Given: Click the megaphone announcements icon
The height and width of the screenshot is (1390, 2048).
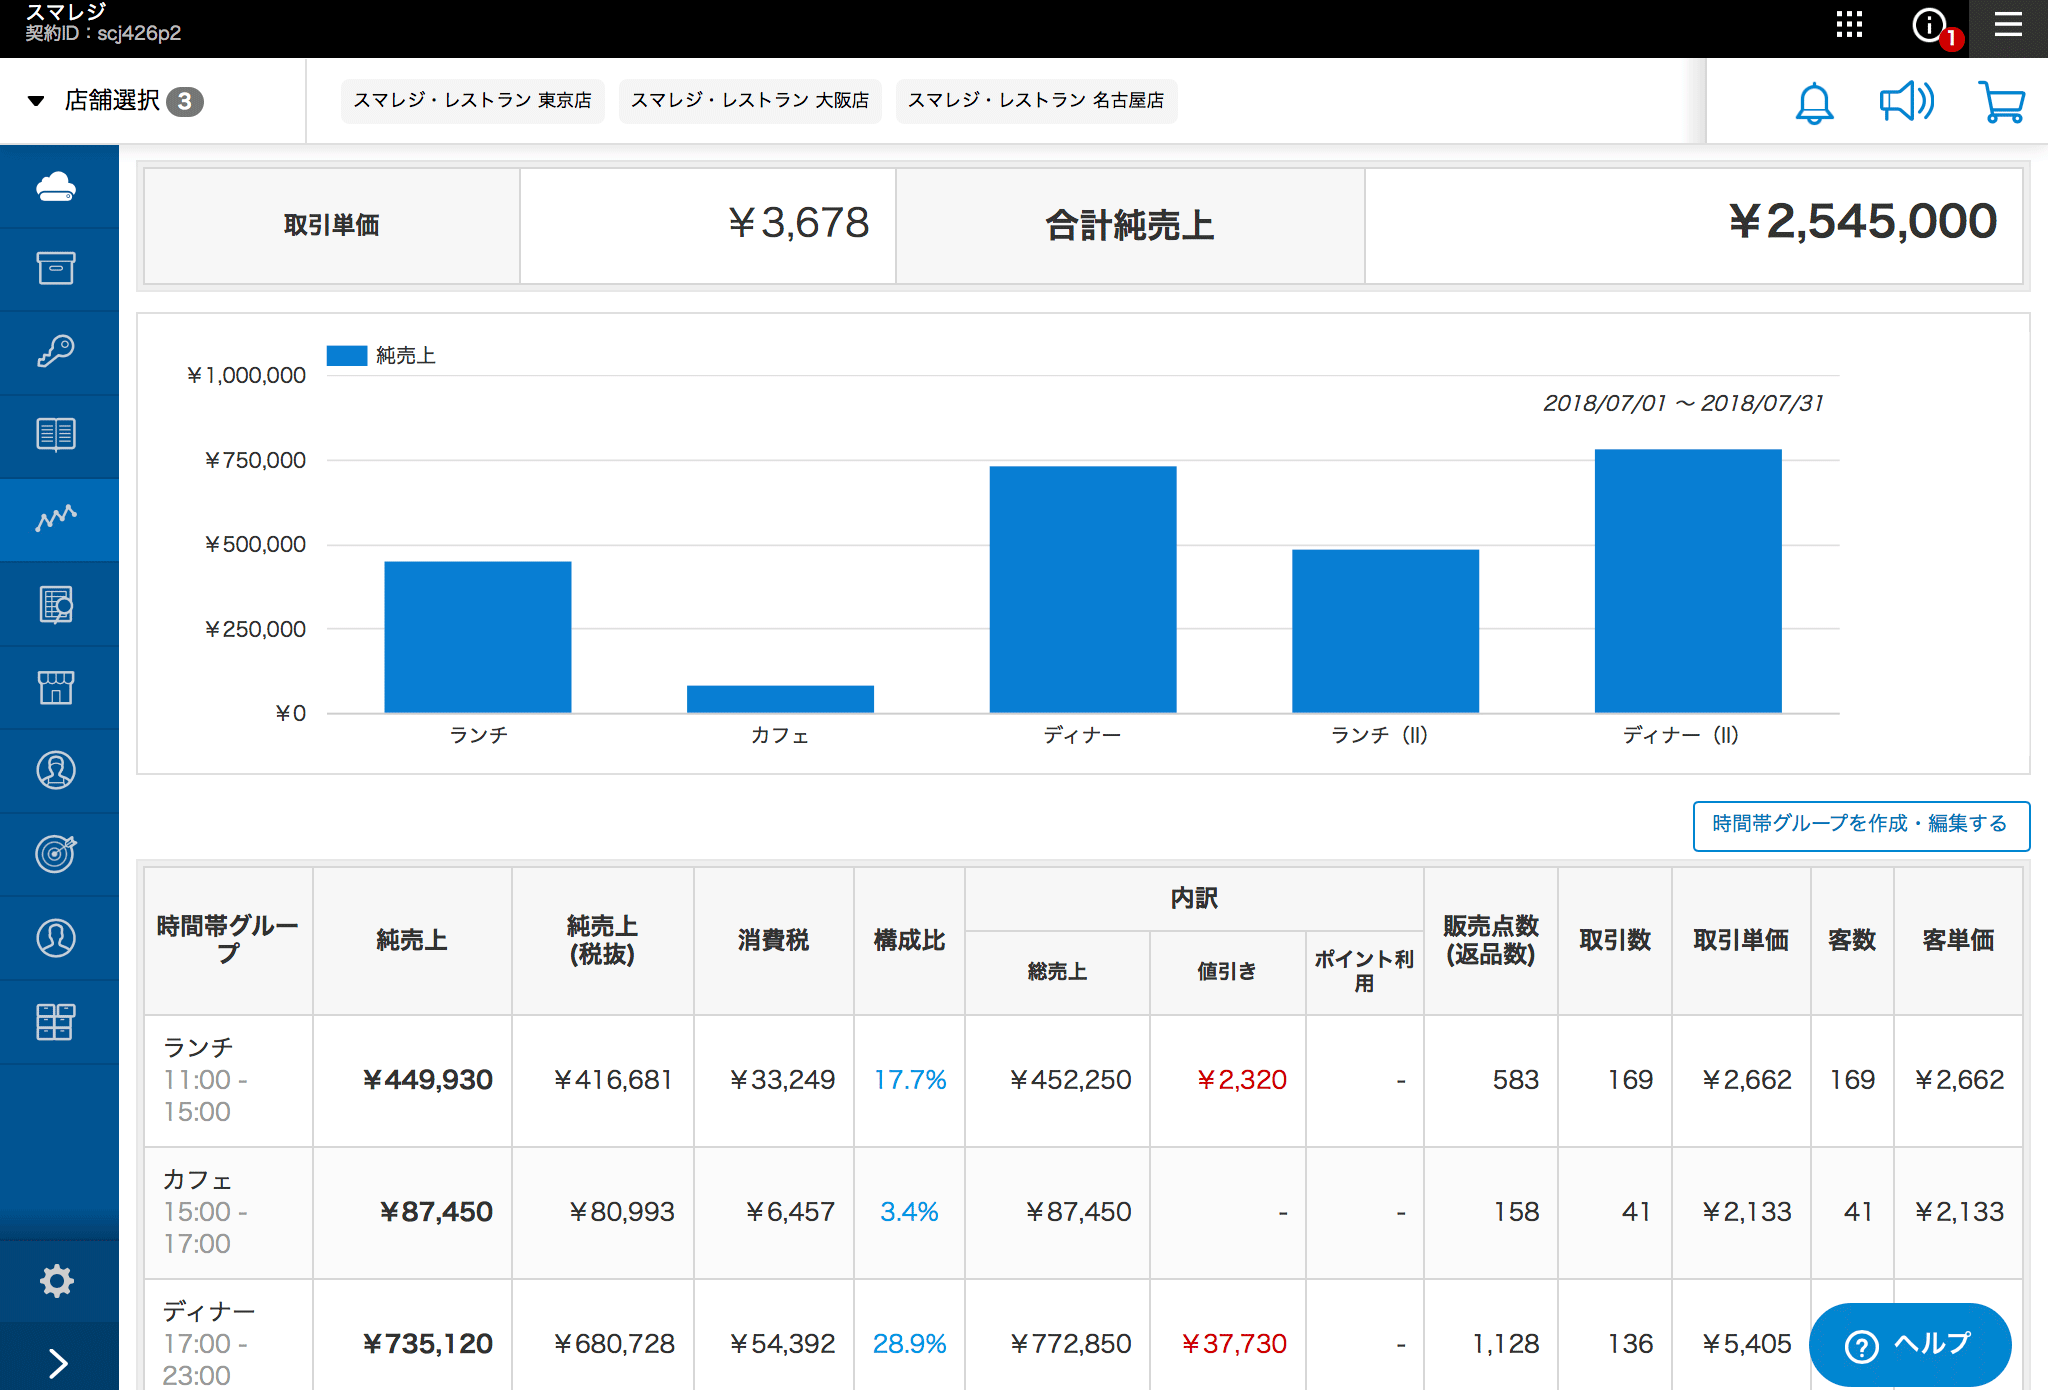Looking at the screenshot, I should [1906, 101].
